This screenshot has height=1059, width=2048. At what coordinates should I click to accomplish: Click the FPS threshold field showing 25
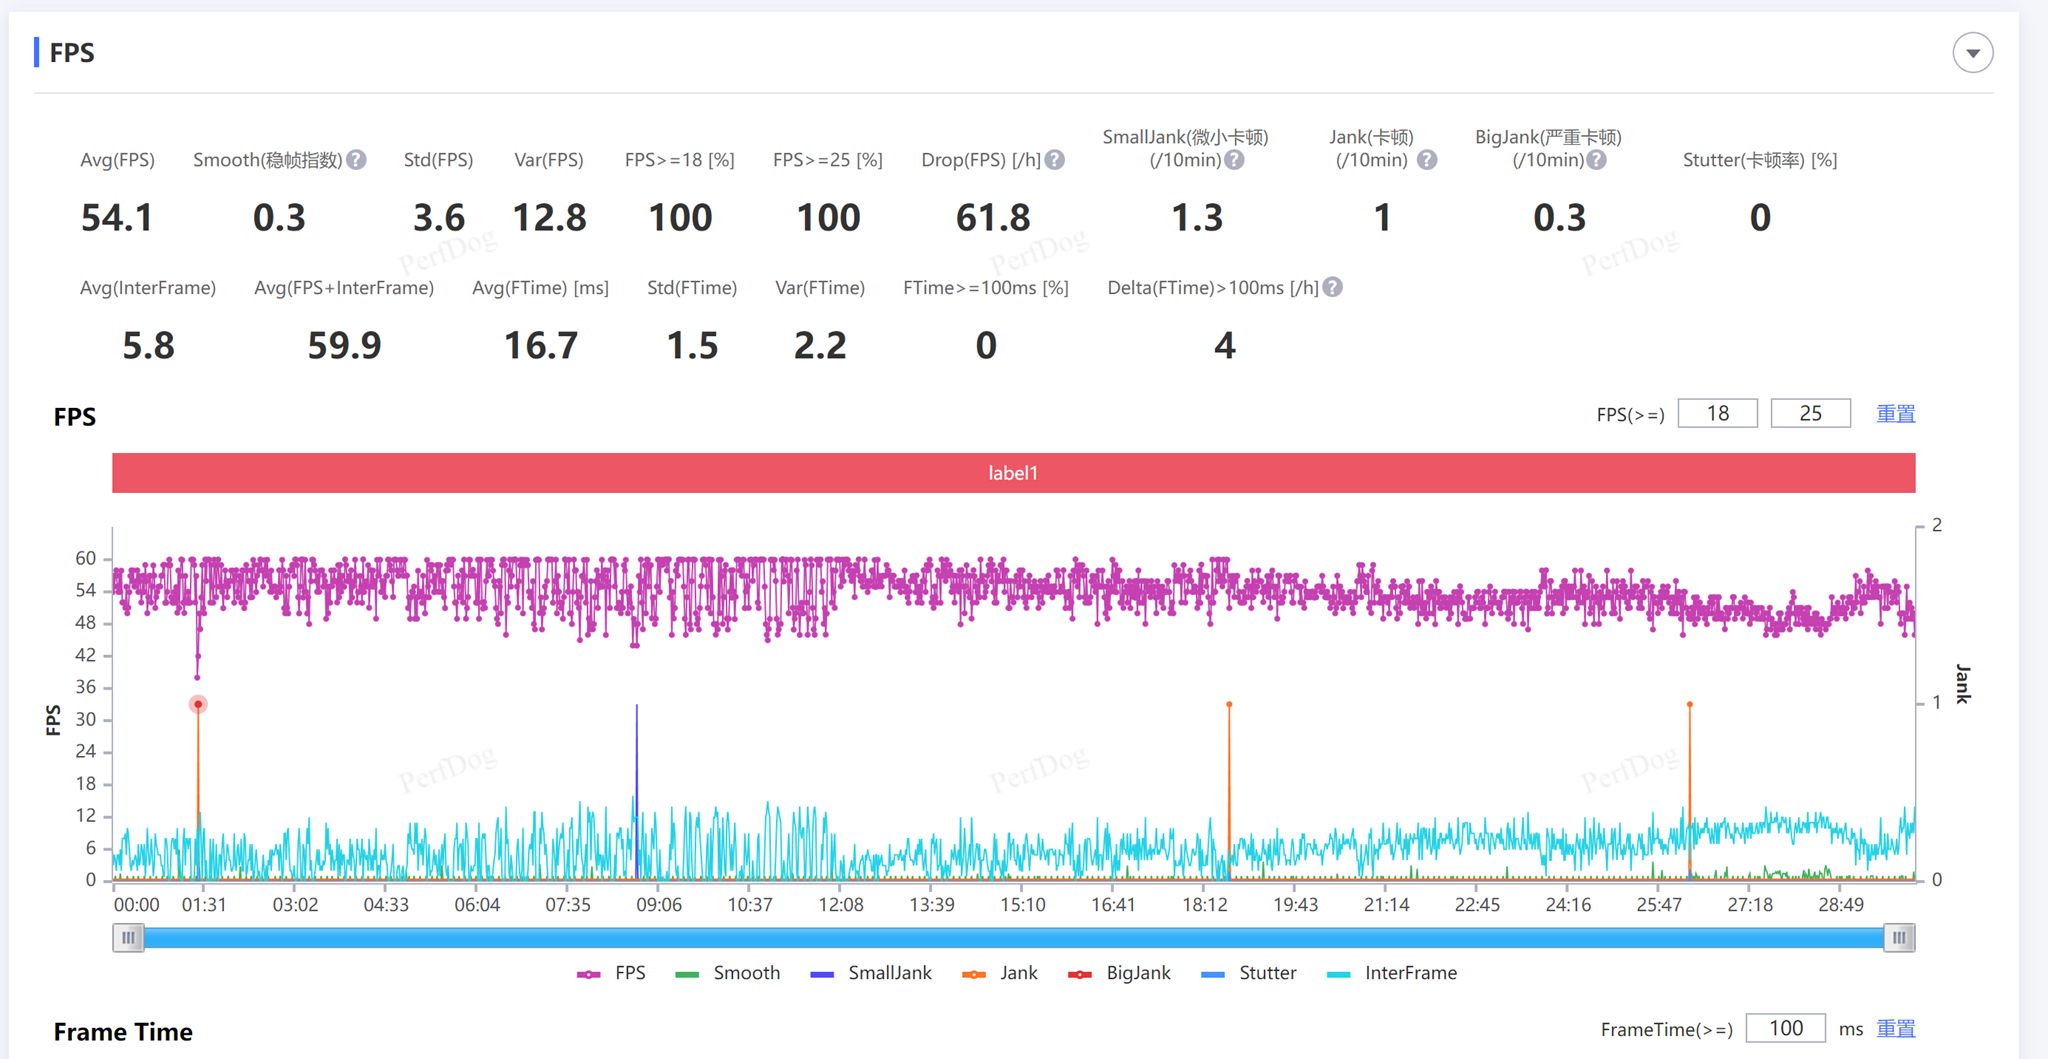coord(1810,414)
